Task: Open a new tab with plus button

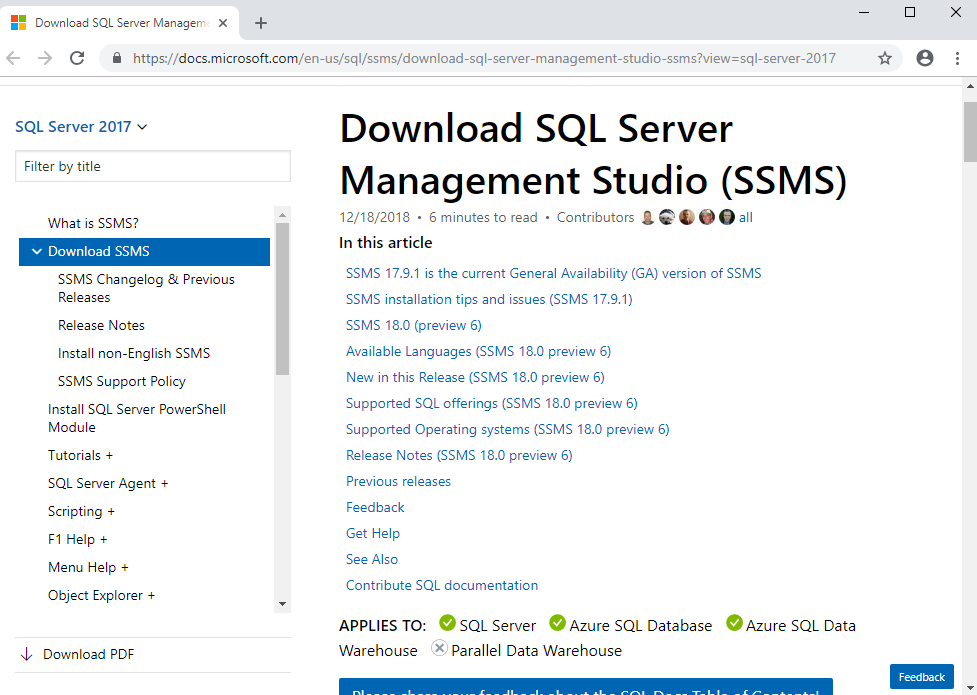Action: click(261, 23)
